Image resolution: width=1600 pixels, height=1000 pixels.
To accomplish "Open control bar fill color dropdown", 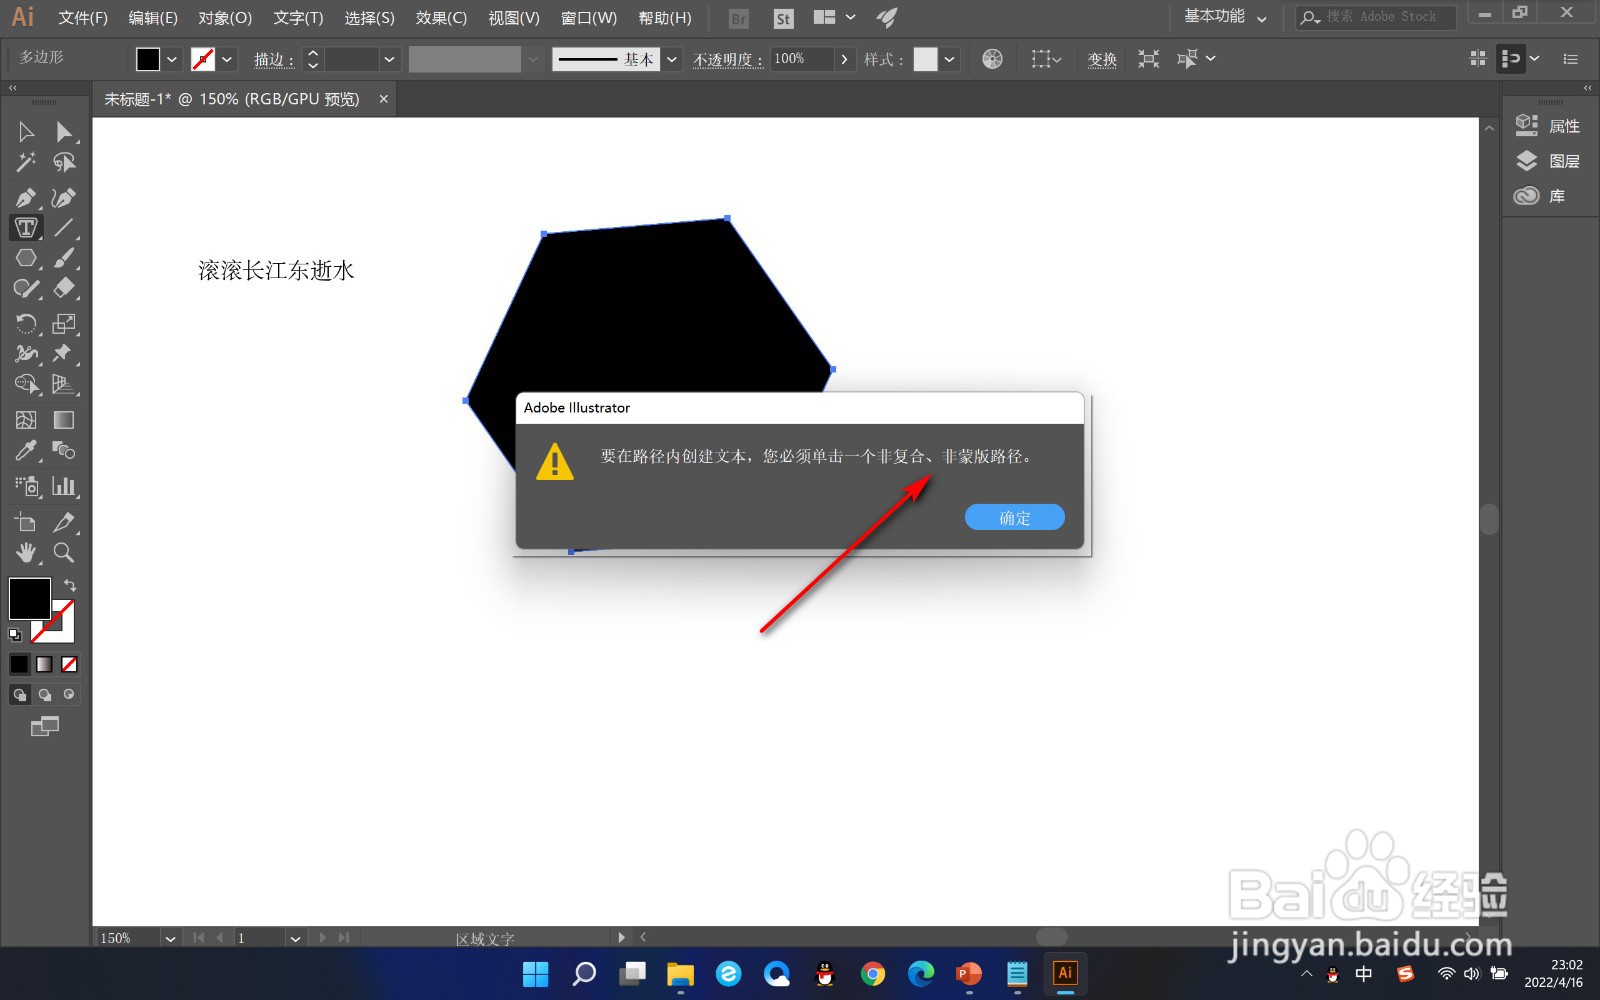I will click(x=172, y=59).
